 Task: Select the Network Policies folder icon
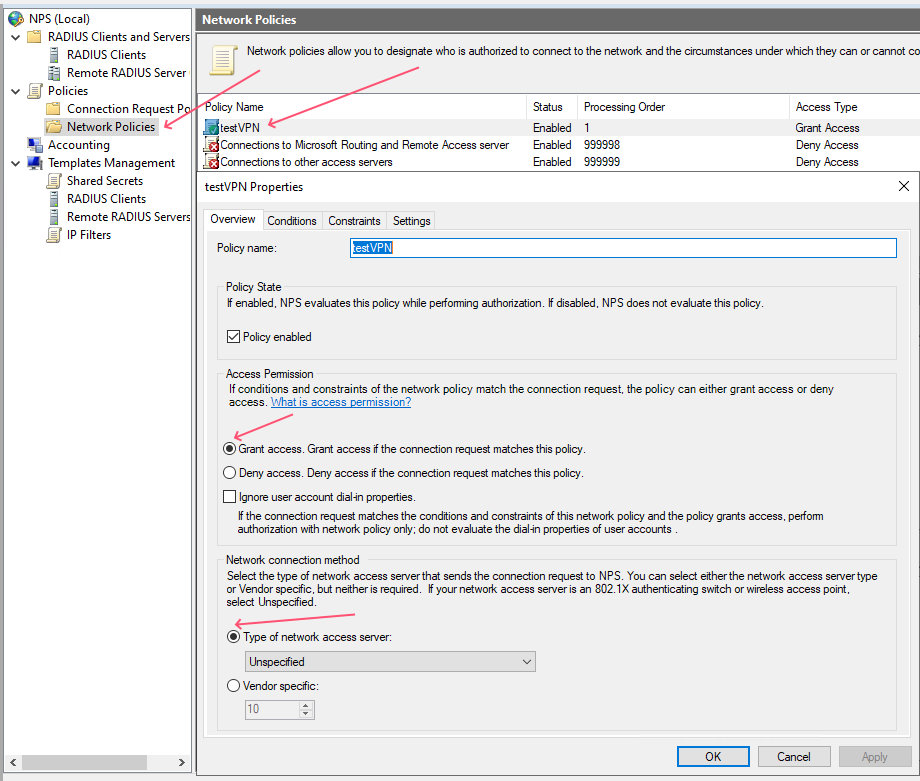[54, 127]
